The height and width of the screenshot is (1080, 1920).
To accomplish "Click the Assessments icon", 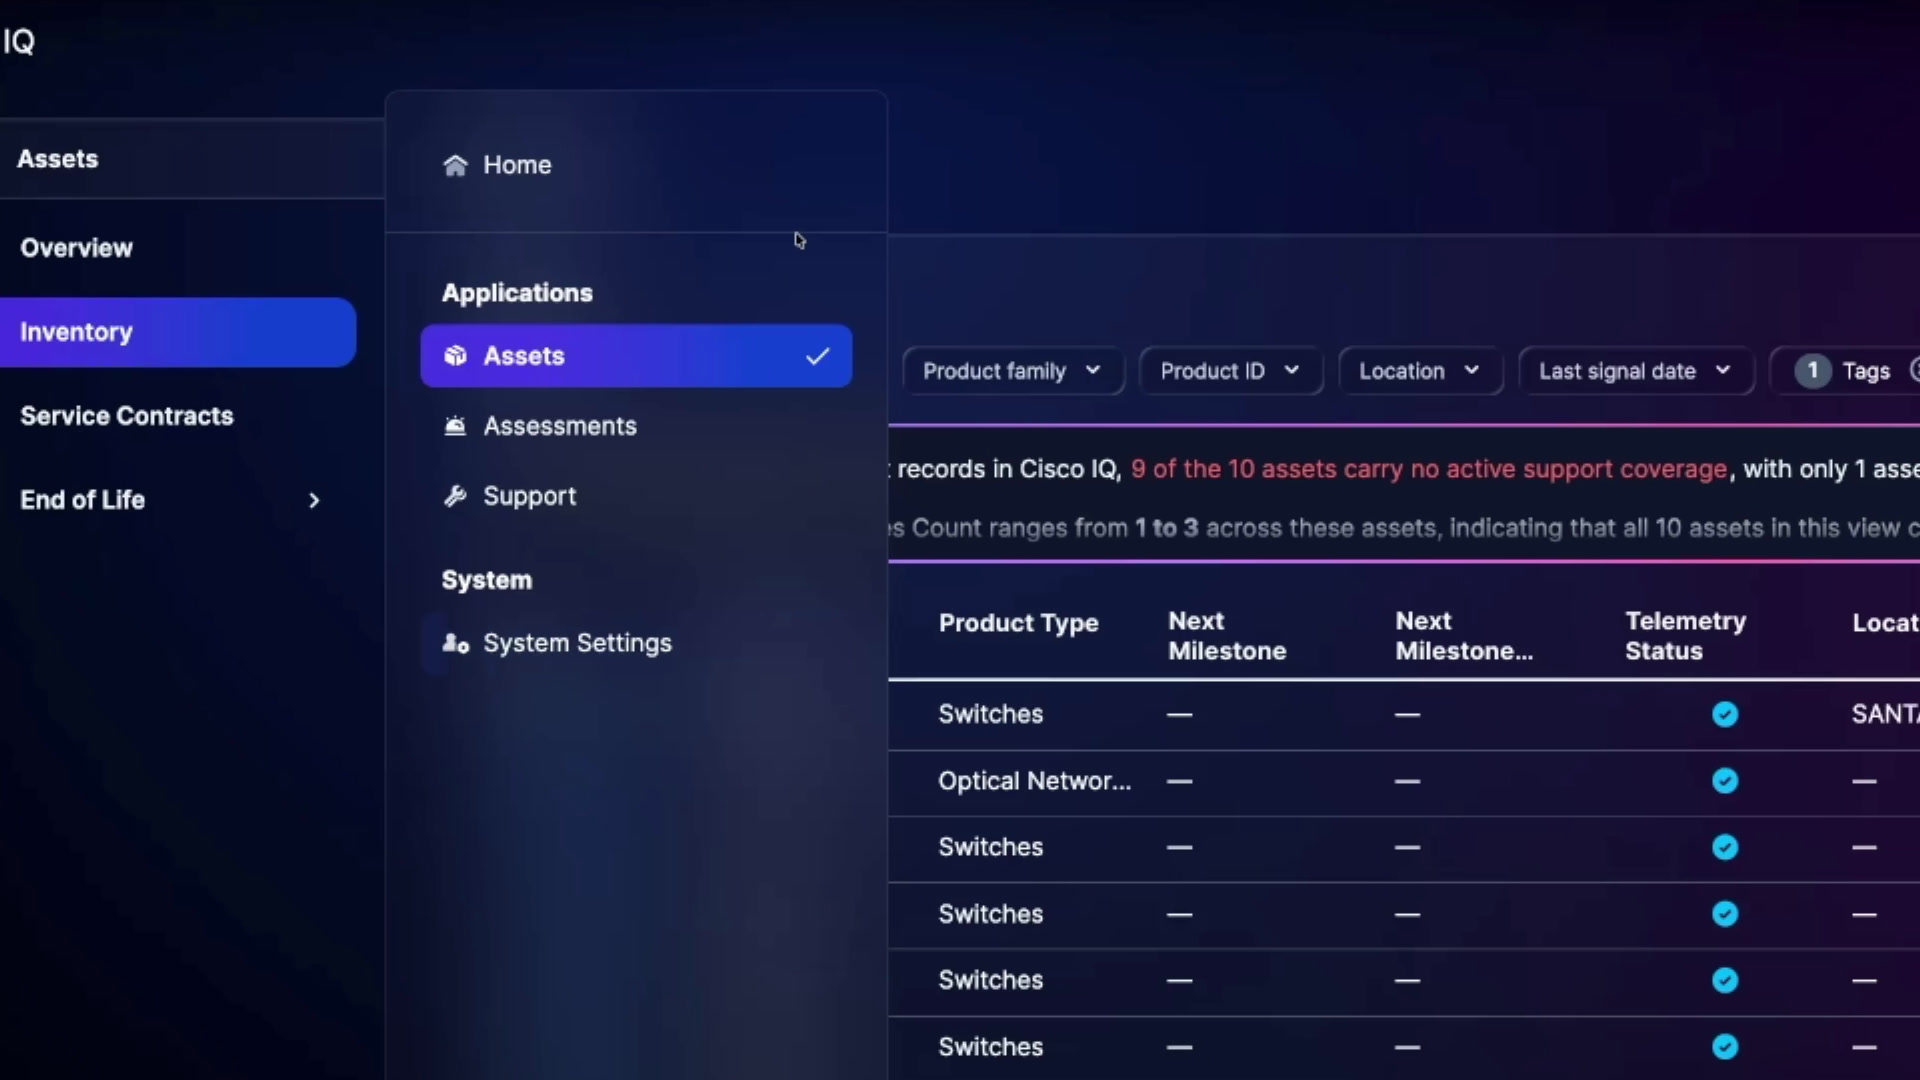I will [x=455, y=426].
